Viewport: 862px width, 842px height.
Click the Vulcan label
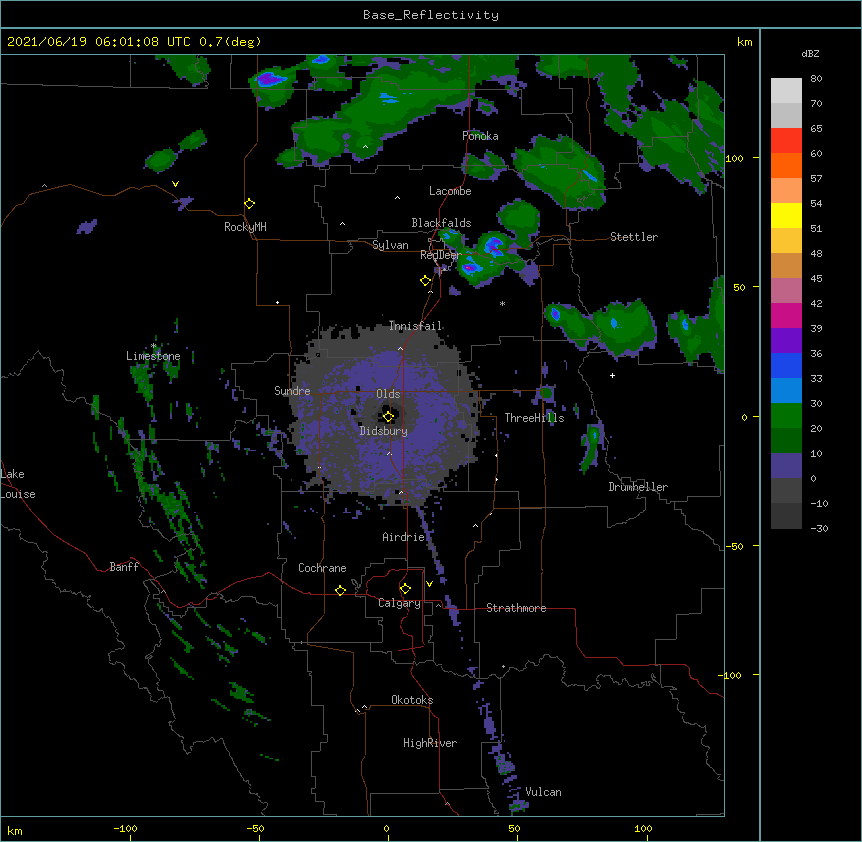[x=543, y=792]
